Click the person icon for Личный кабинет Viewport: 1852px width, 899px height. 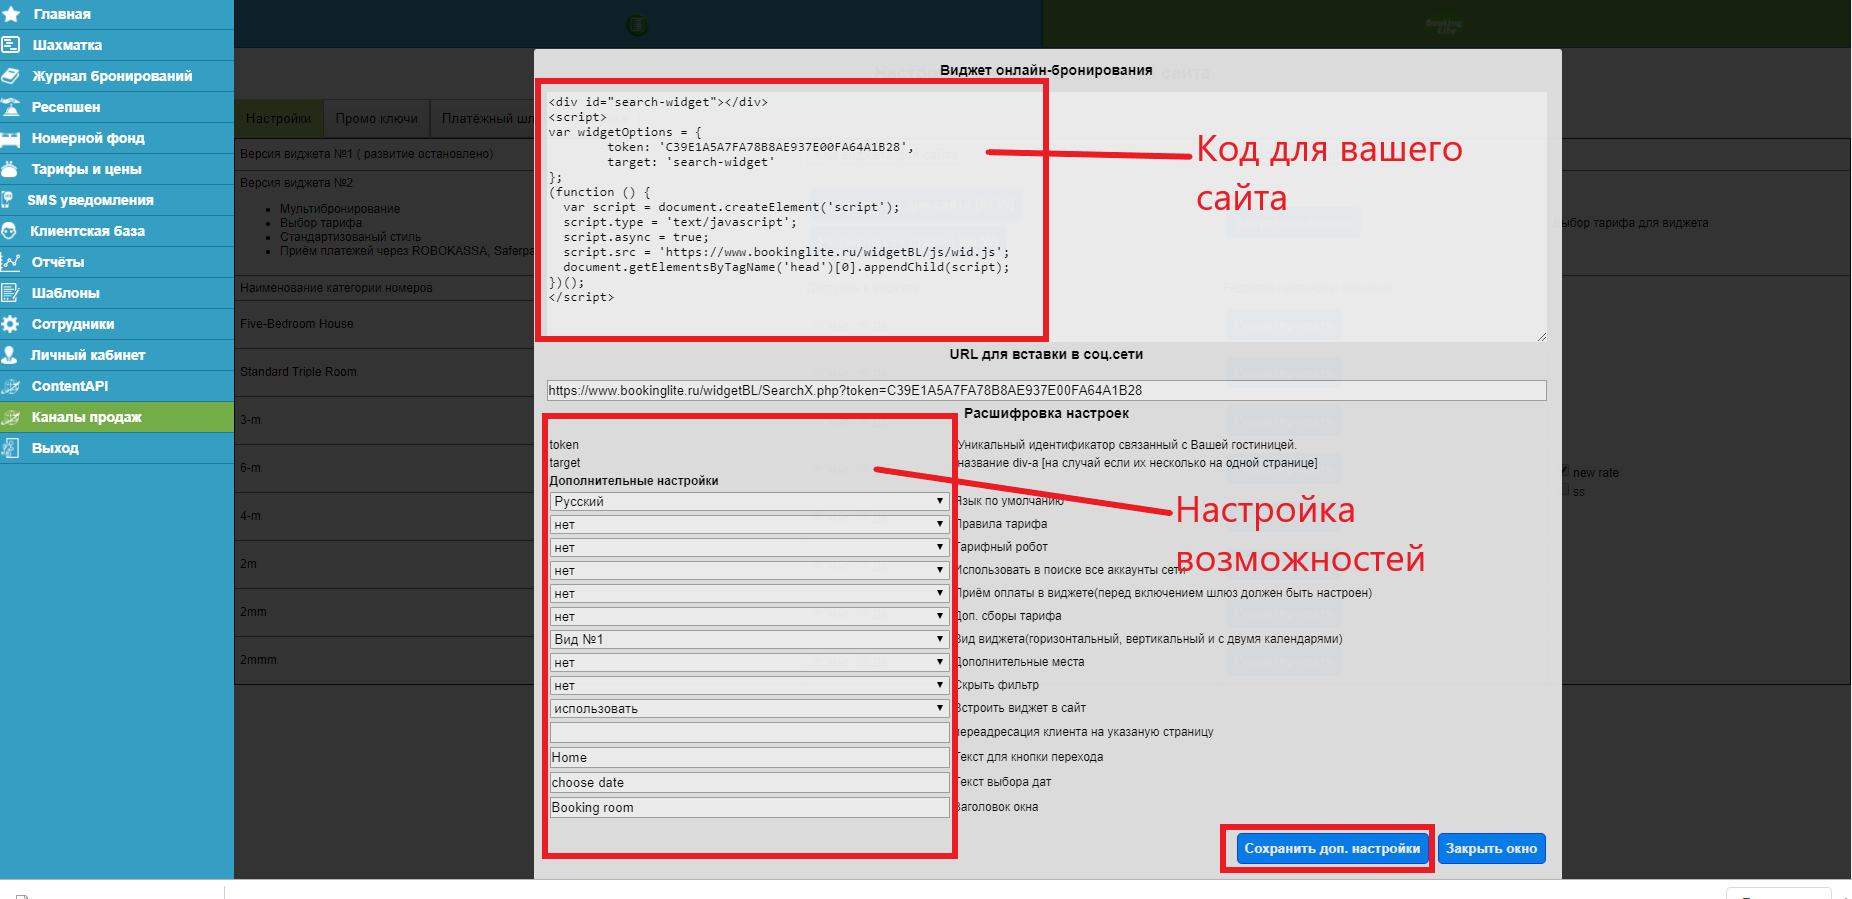point(10,355)
